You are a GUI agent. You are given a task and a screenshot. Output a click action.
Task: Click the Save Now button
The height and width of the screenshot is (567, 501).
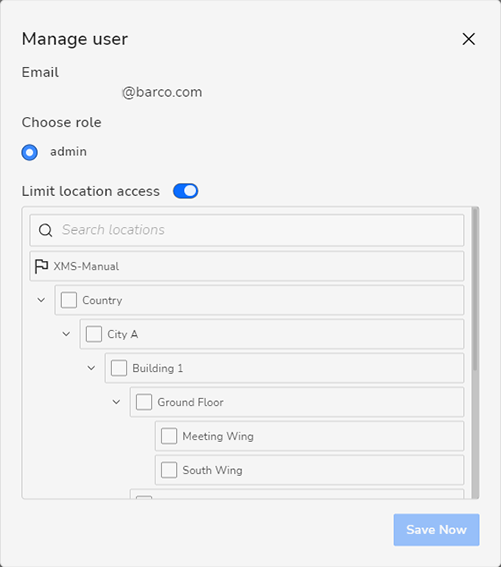coord(436,530)
